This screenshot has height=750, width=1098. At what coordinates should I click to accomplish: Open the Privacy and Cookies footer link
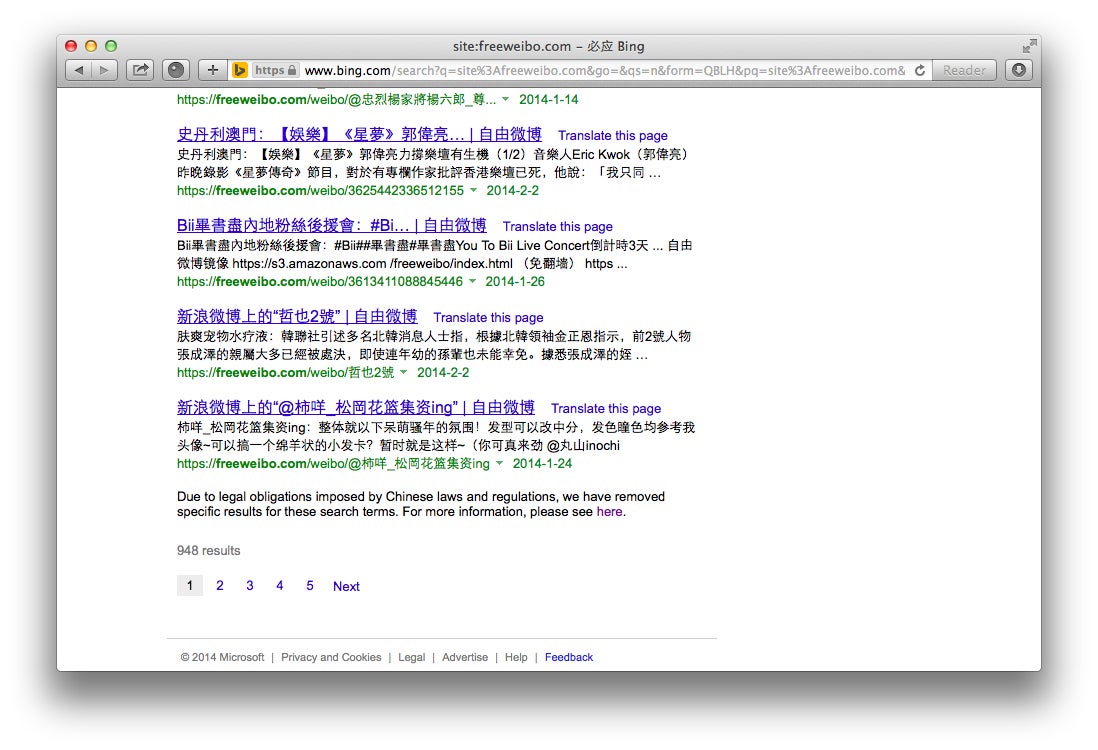click(x=331, y=658)
